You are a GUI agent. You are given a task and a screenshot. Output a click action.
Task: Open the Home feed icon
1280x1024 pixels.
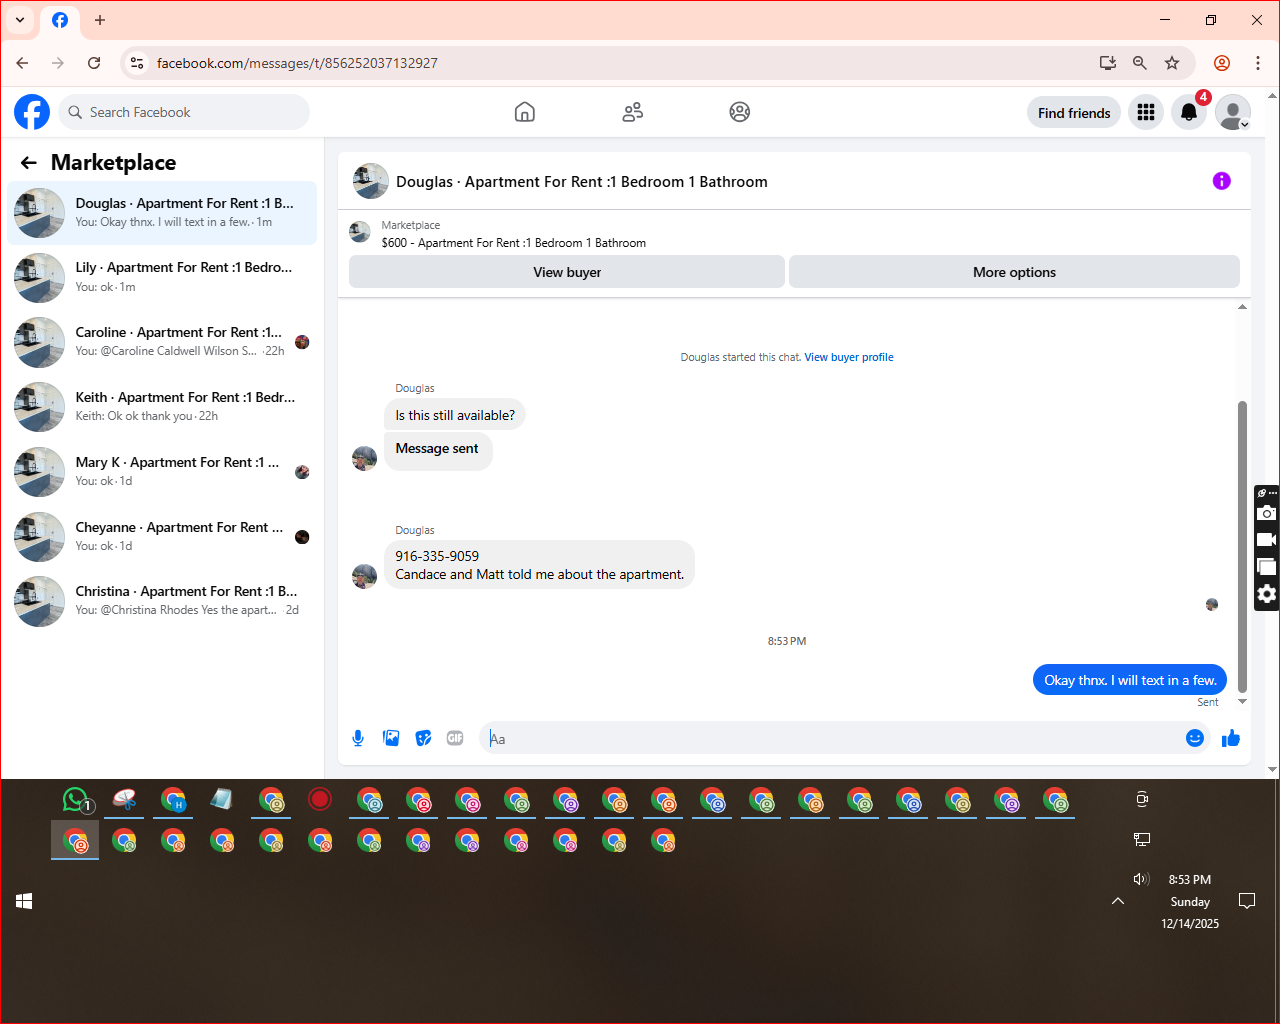coord(525,112)
